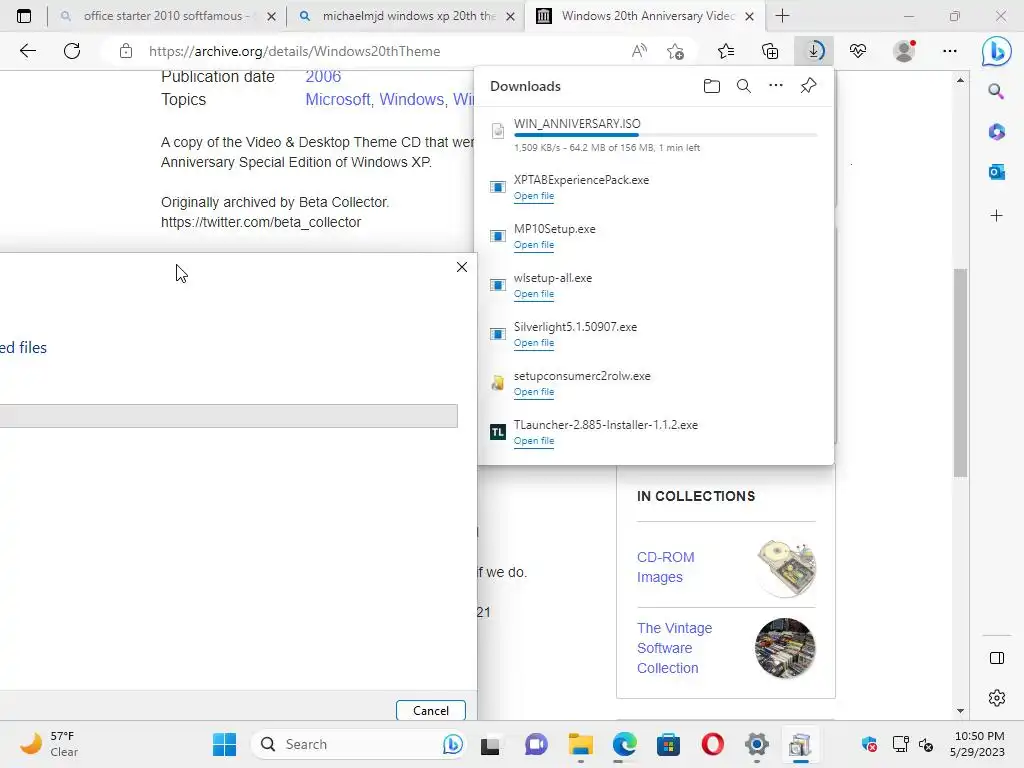Refresh the archive.org page

[72, 51]
